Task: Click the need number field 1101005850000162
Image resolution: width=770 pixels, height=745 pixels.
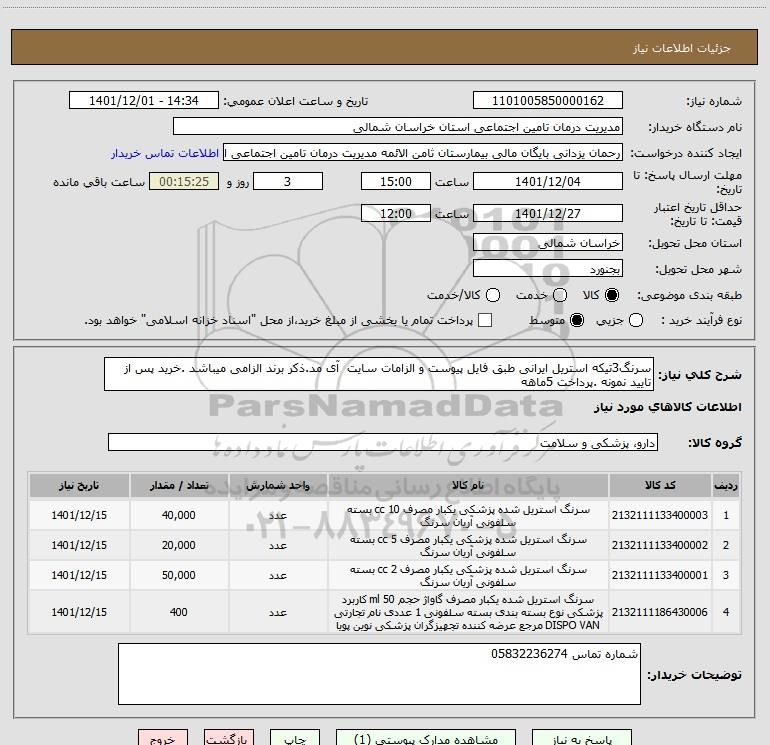Action: [x=548, y=101]
